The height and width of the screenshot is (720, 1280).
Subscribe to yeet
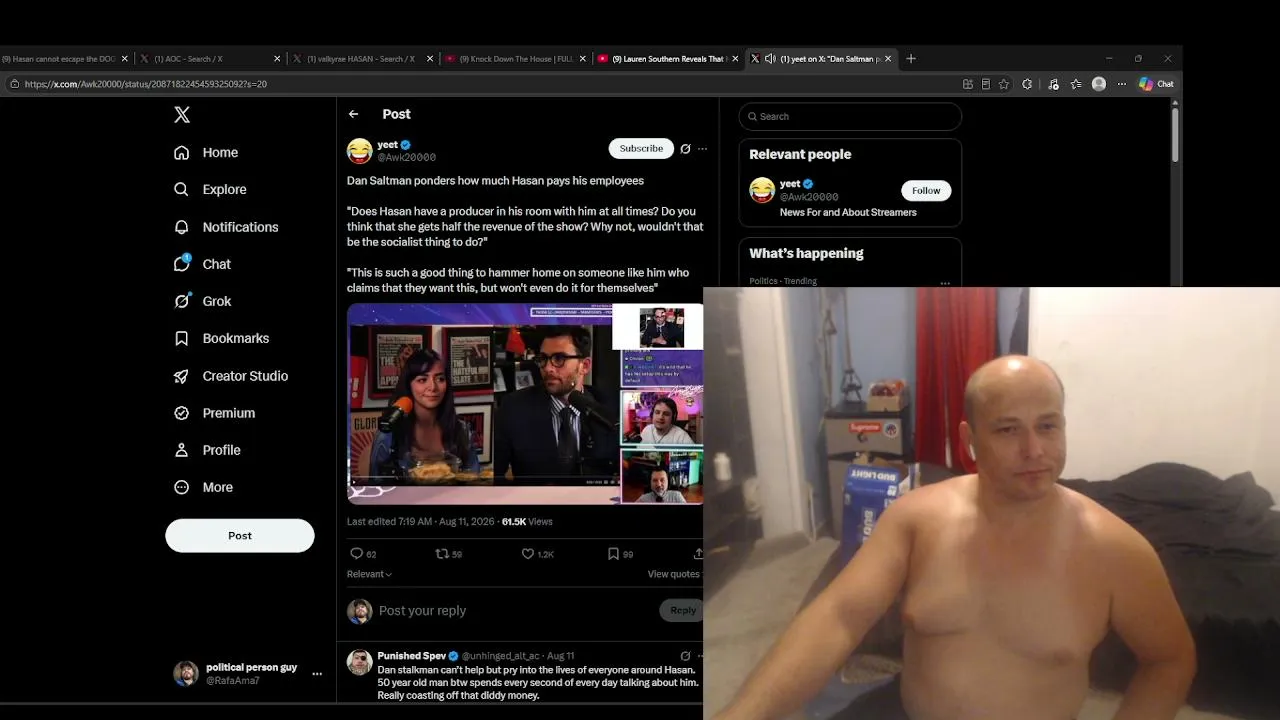click(x=641, y=149)
